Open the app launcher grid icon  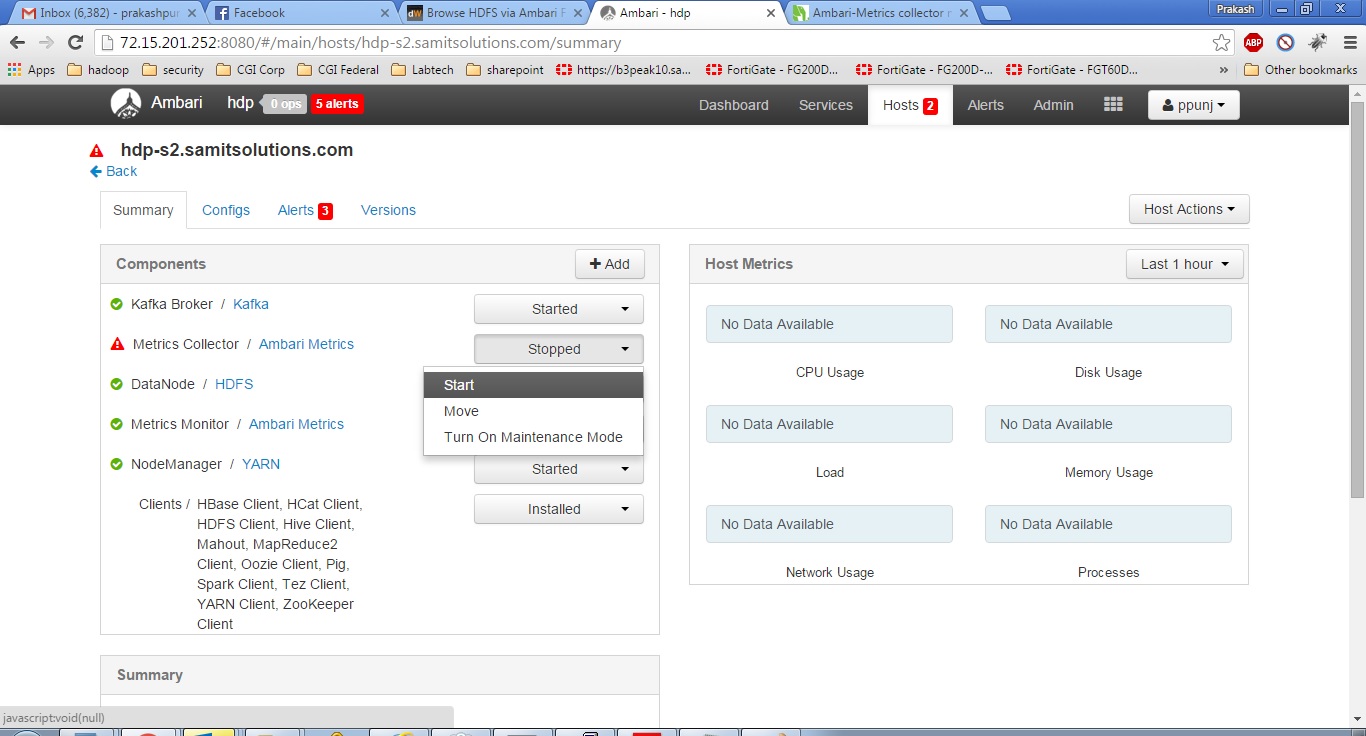click(1113, 104)
